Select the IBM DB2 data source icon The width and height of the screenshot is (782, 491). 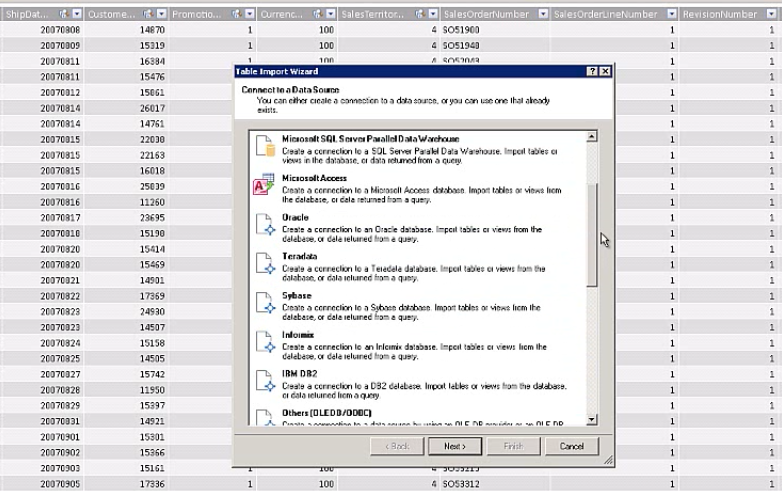(x=265, y=381)
